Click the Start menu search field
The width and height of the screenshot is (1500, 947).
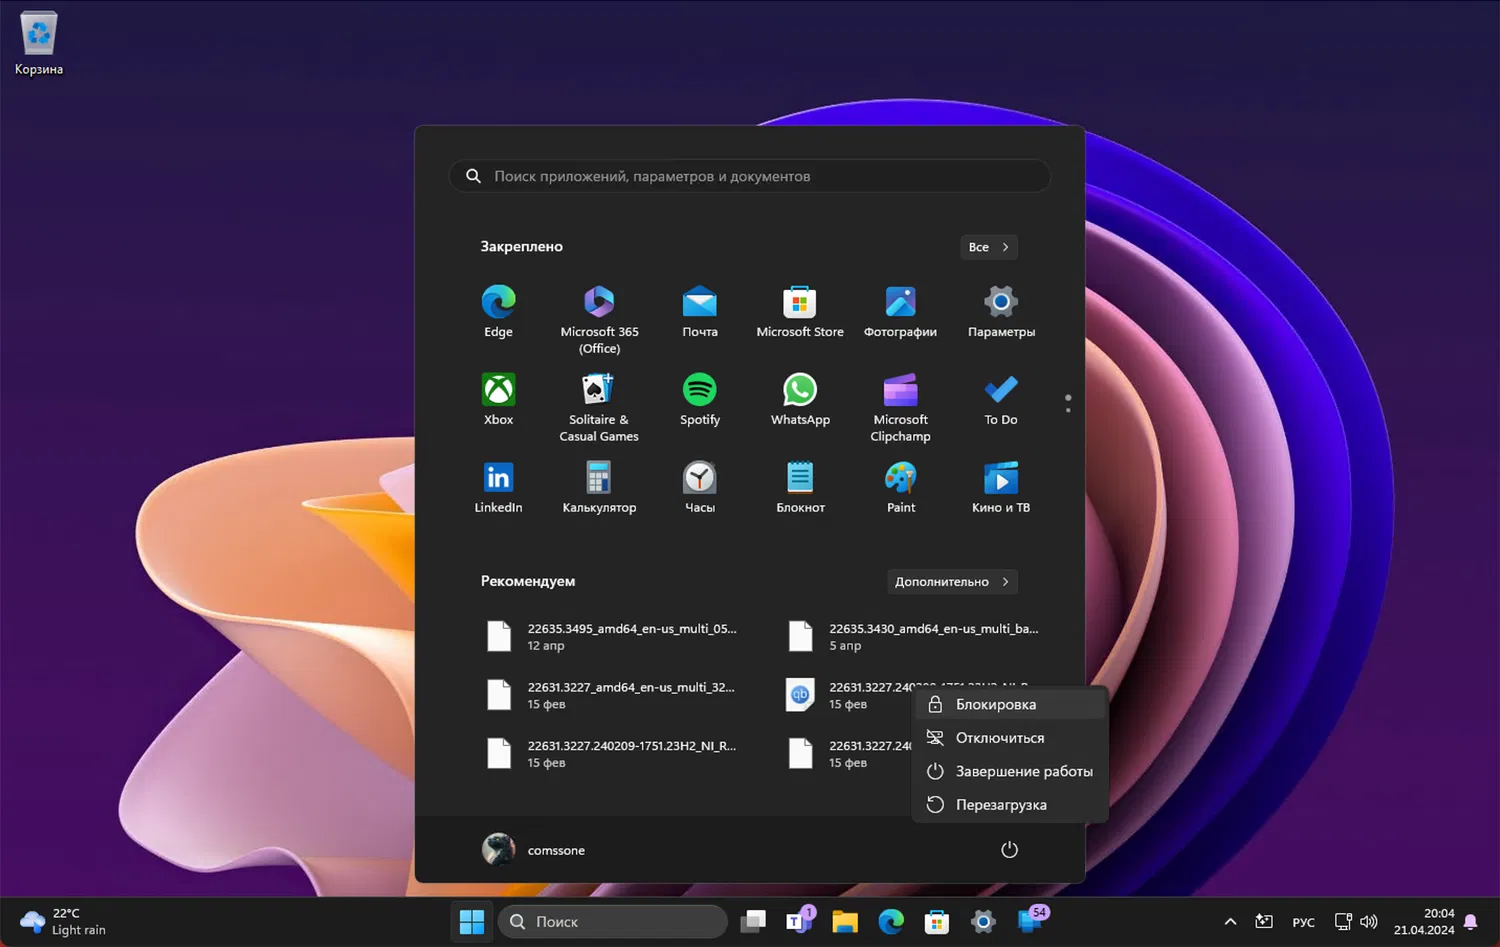(x=750, y=176)
